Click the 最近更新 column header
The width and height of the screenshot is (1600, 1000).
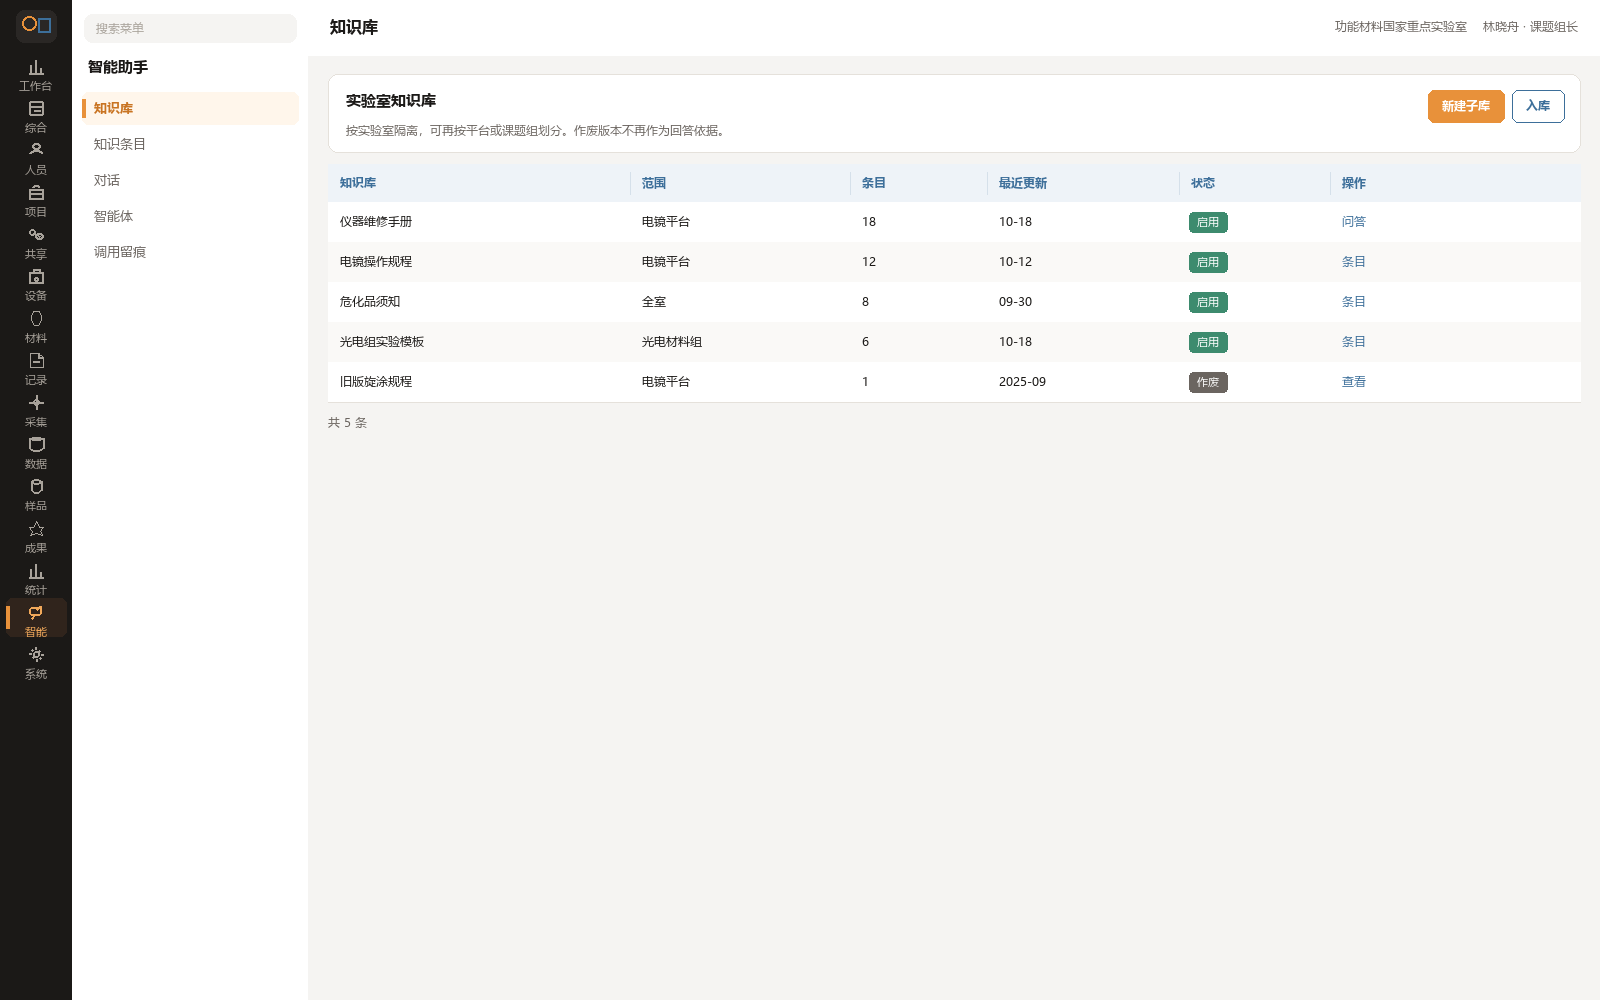[1022, 183]
